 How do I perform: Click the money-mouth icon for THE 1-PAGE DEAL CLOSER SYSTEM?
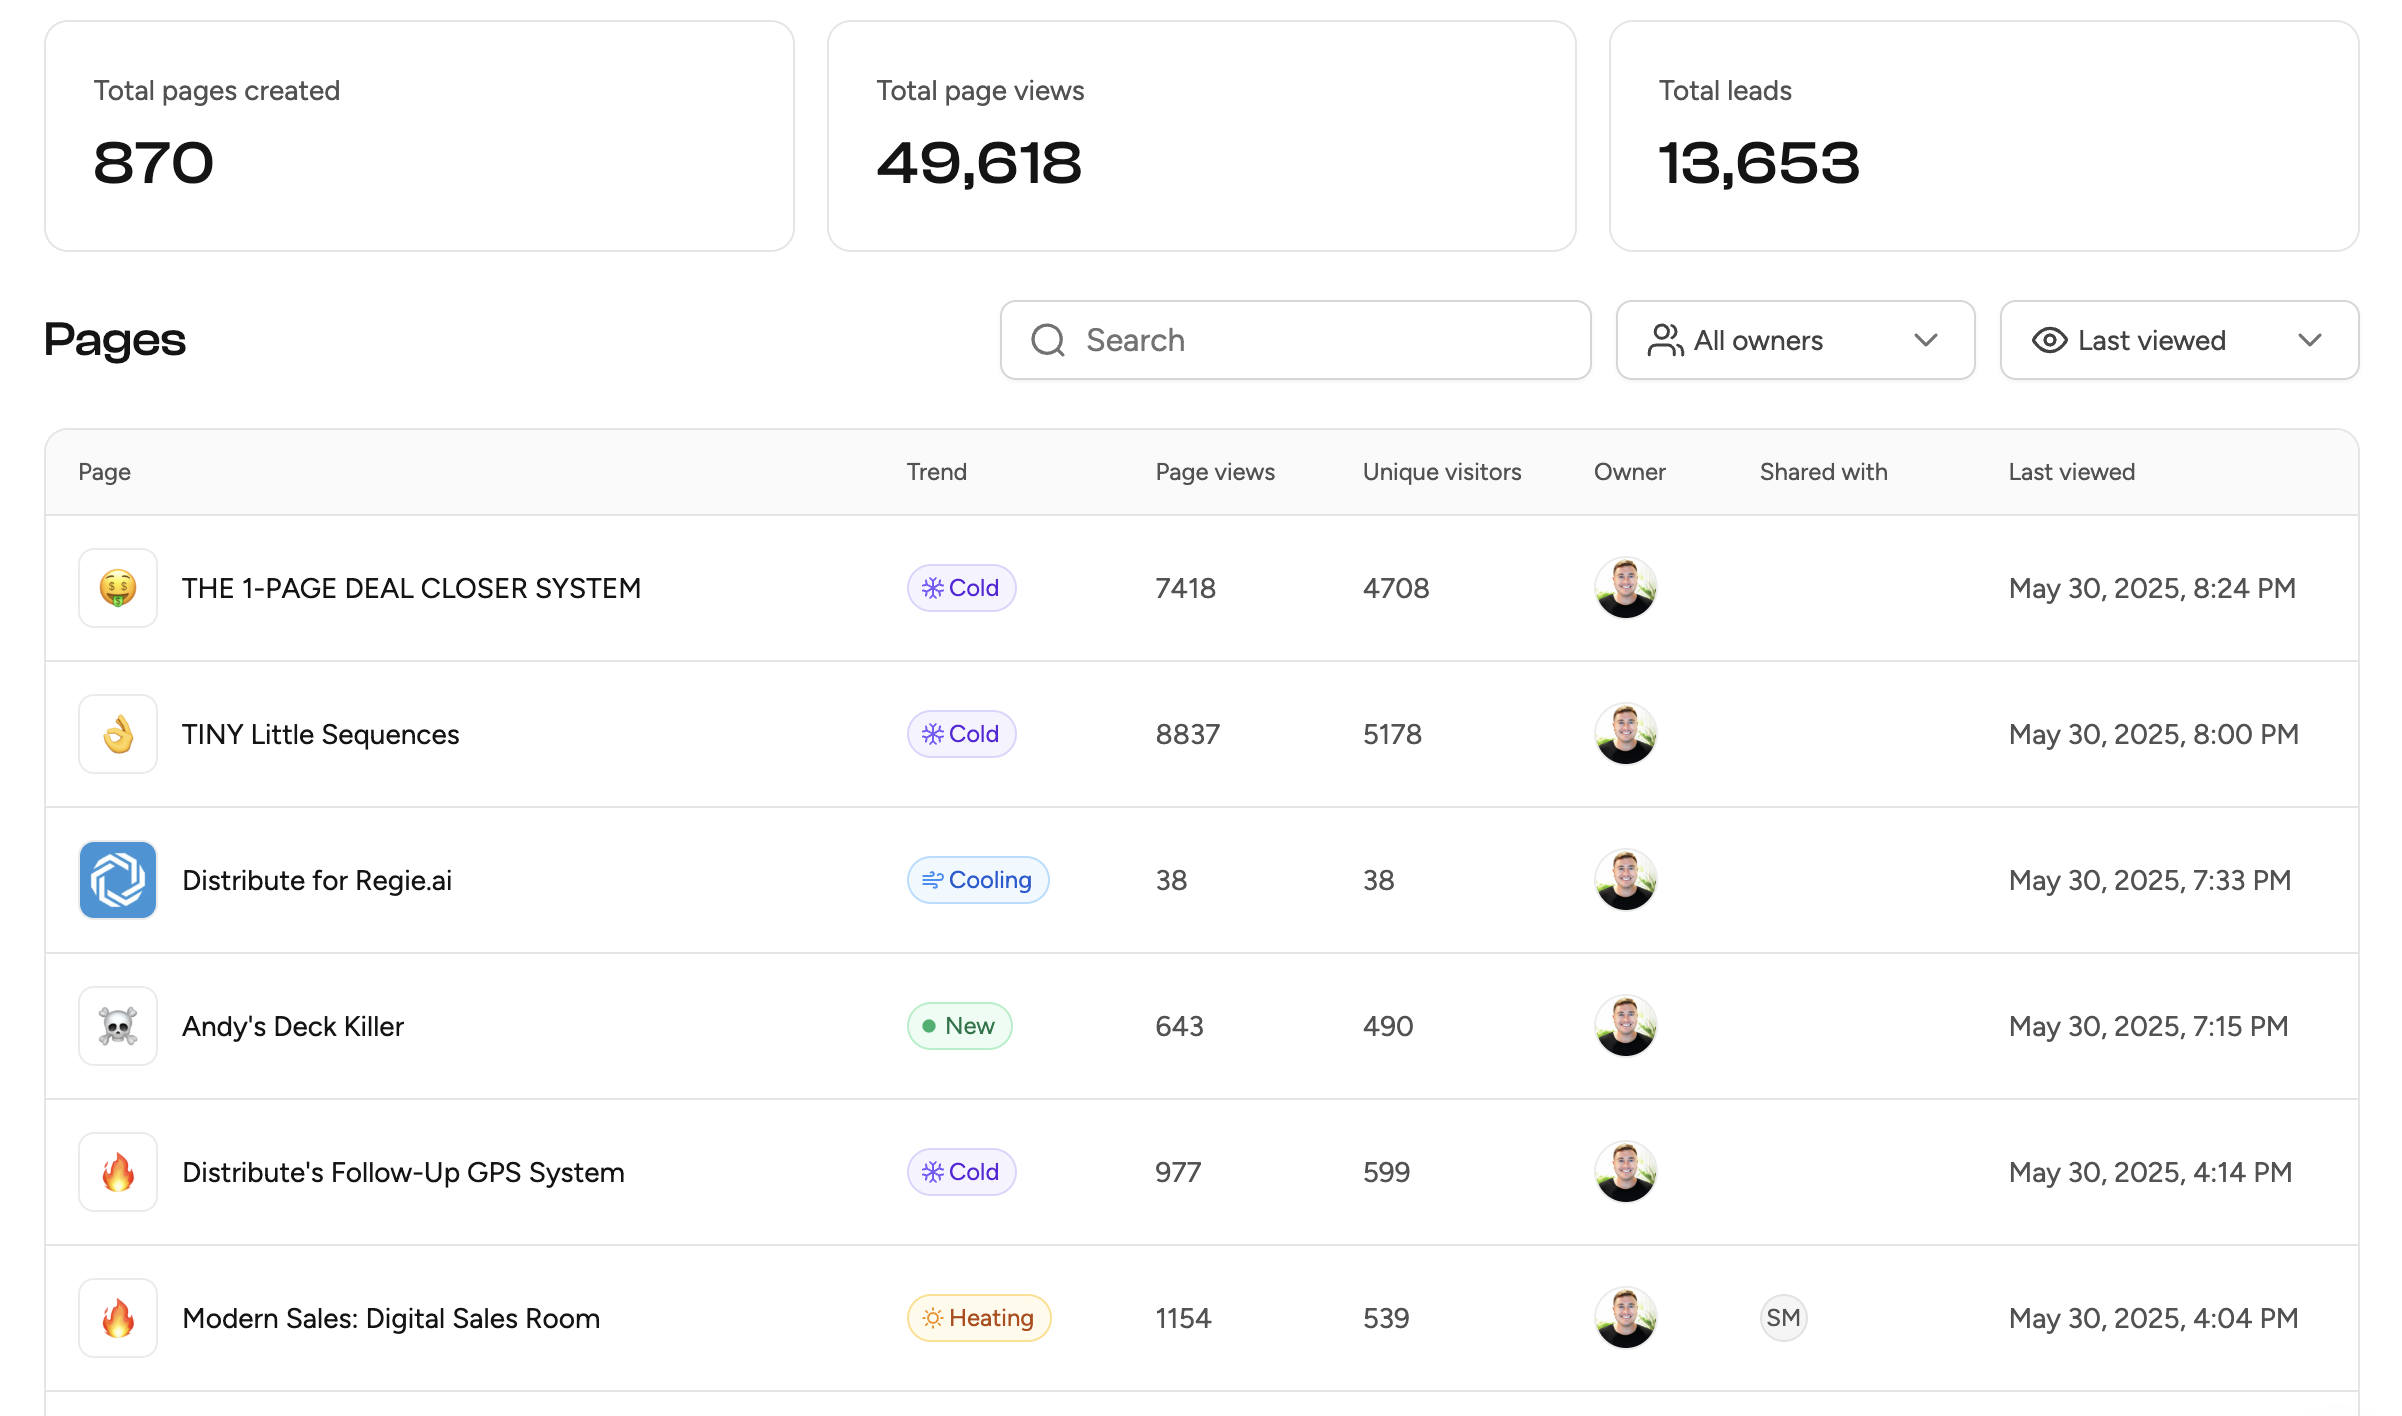pyautogui.click(x=117, y=588)
